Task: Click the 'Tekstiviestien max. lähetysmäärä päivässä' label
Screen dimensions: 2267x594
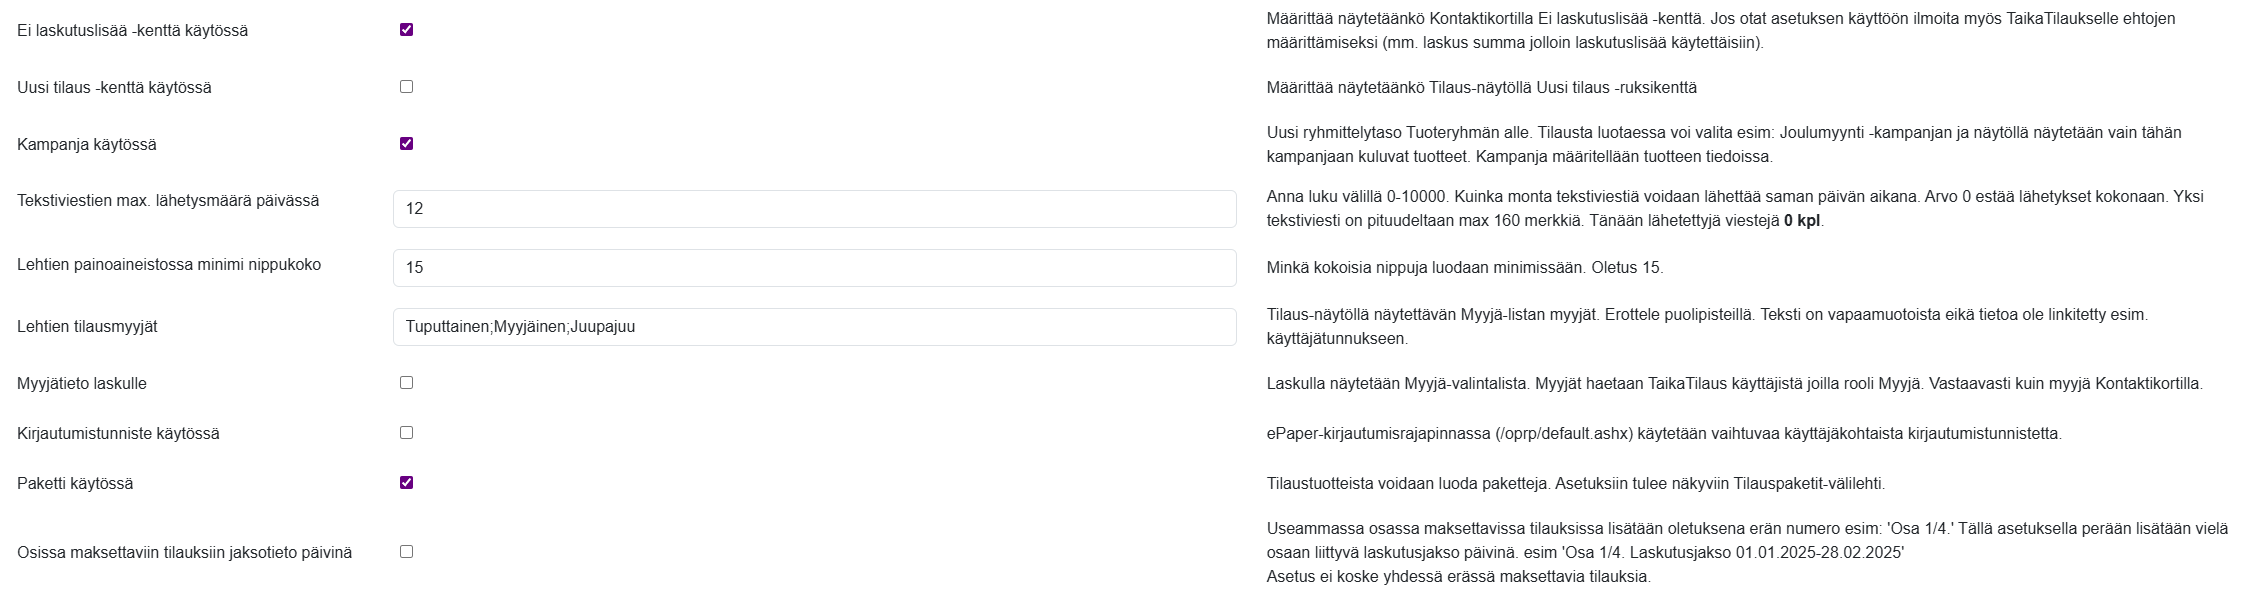Action: point(168,200)
